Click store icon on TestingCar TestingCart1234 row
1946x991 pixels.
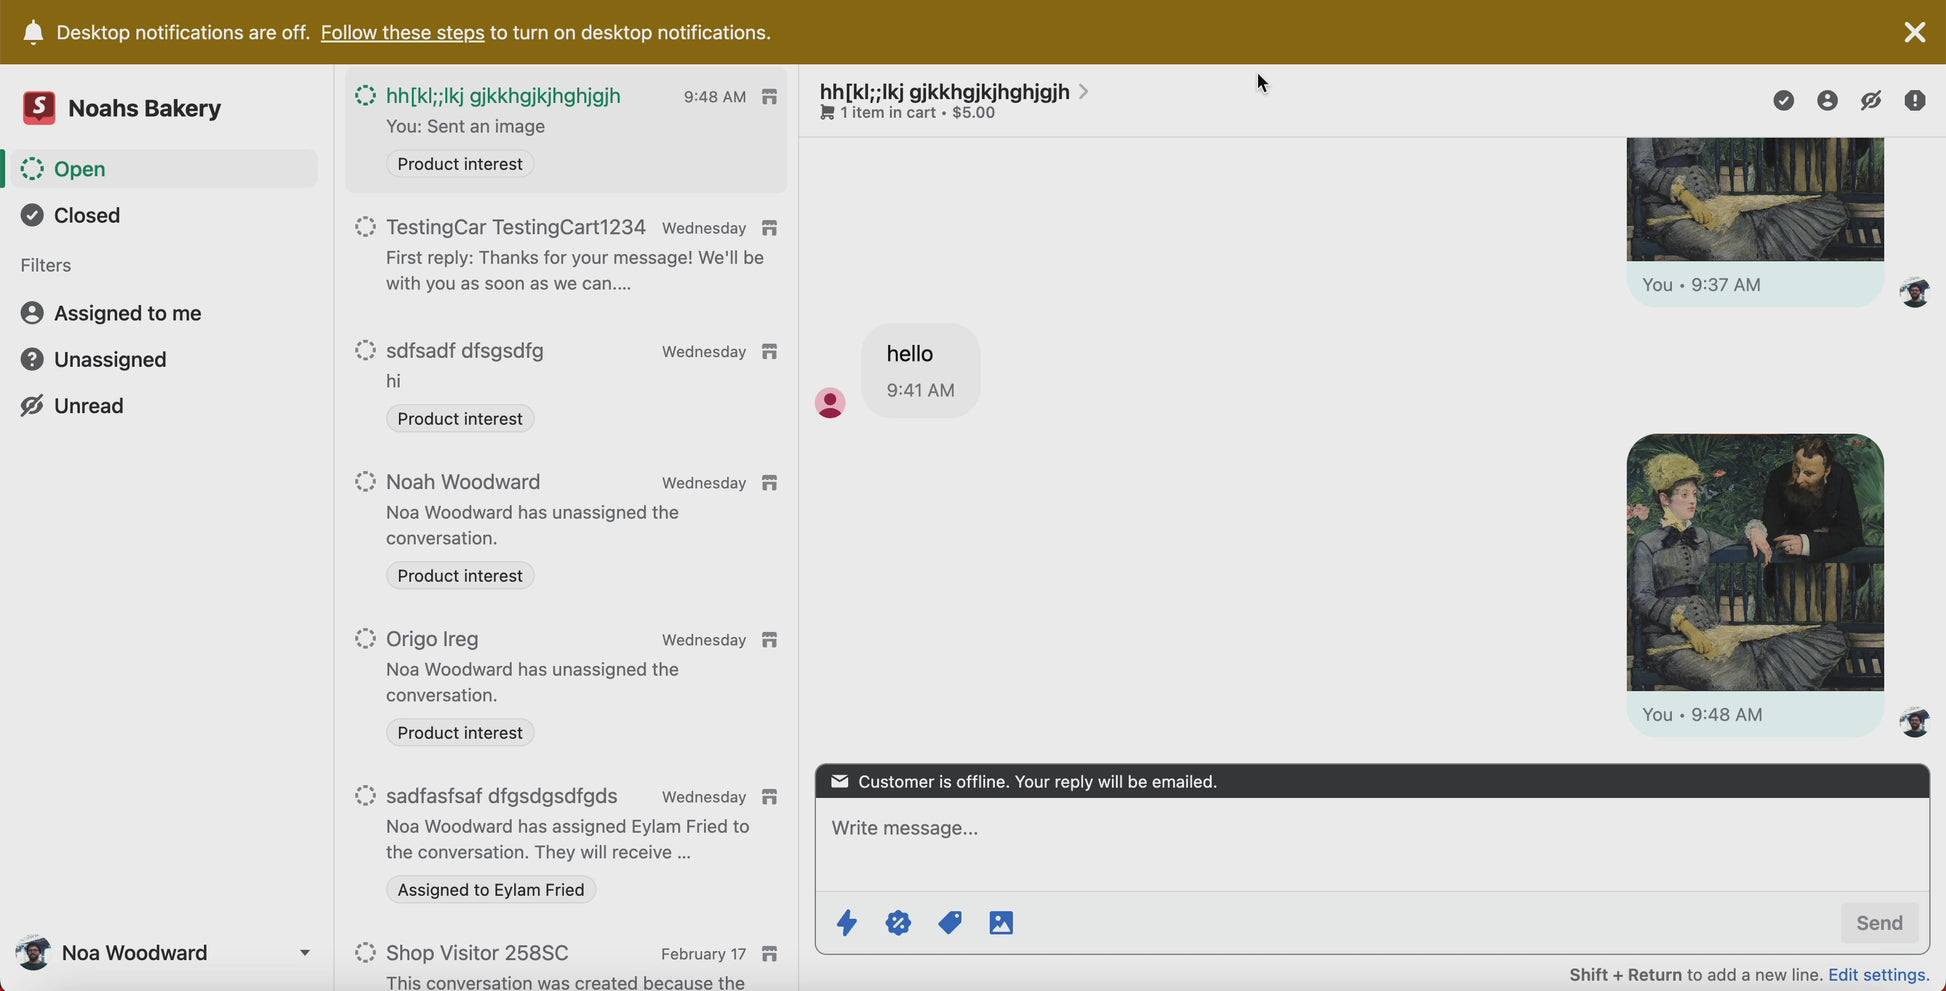[769, 228]
